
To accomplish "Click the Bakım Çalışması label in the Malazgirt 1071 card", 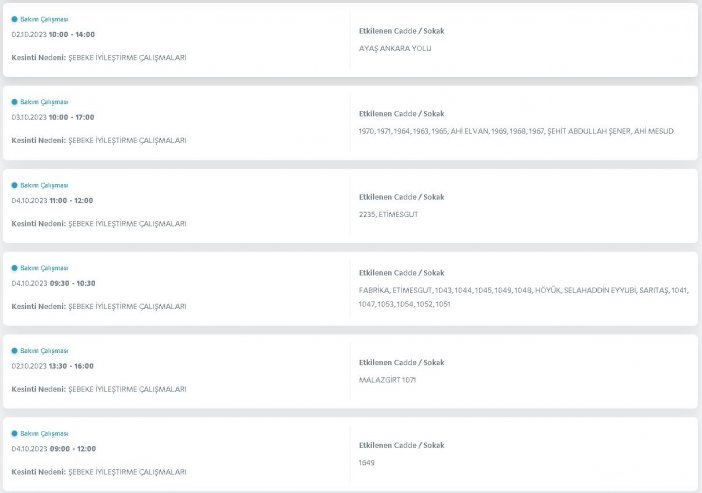I will coord(44,351).
